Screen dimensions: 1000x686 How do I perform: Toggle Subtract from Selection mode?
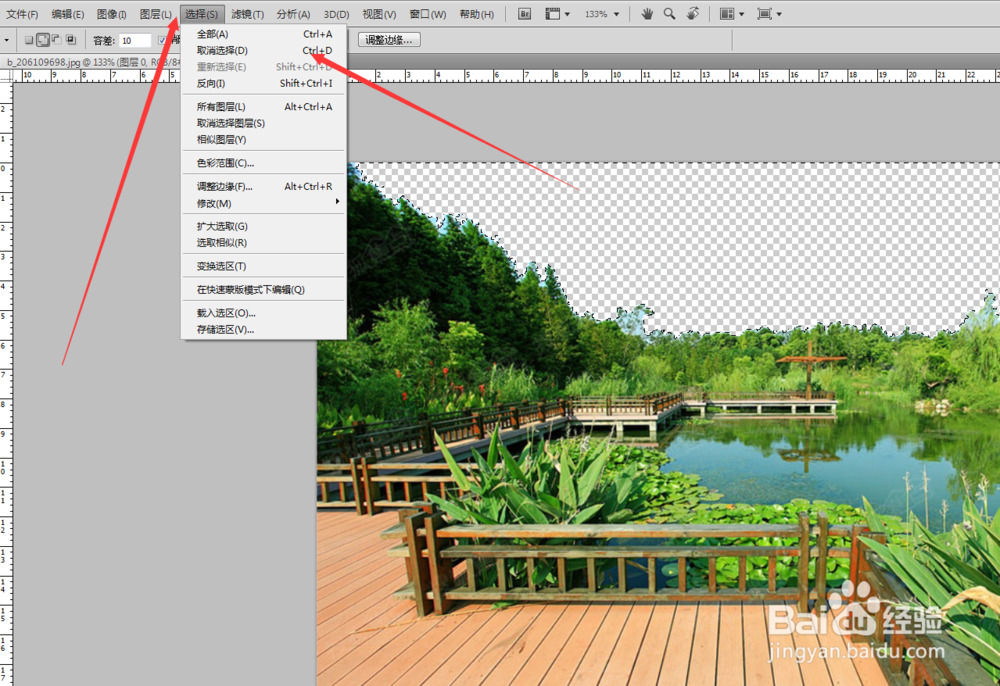point(56,39)
